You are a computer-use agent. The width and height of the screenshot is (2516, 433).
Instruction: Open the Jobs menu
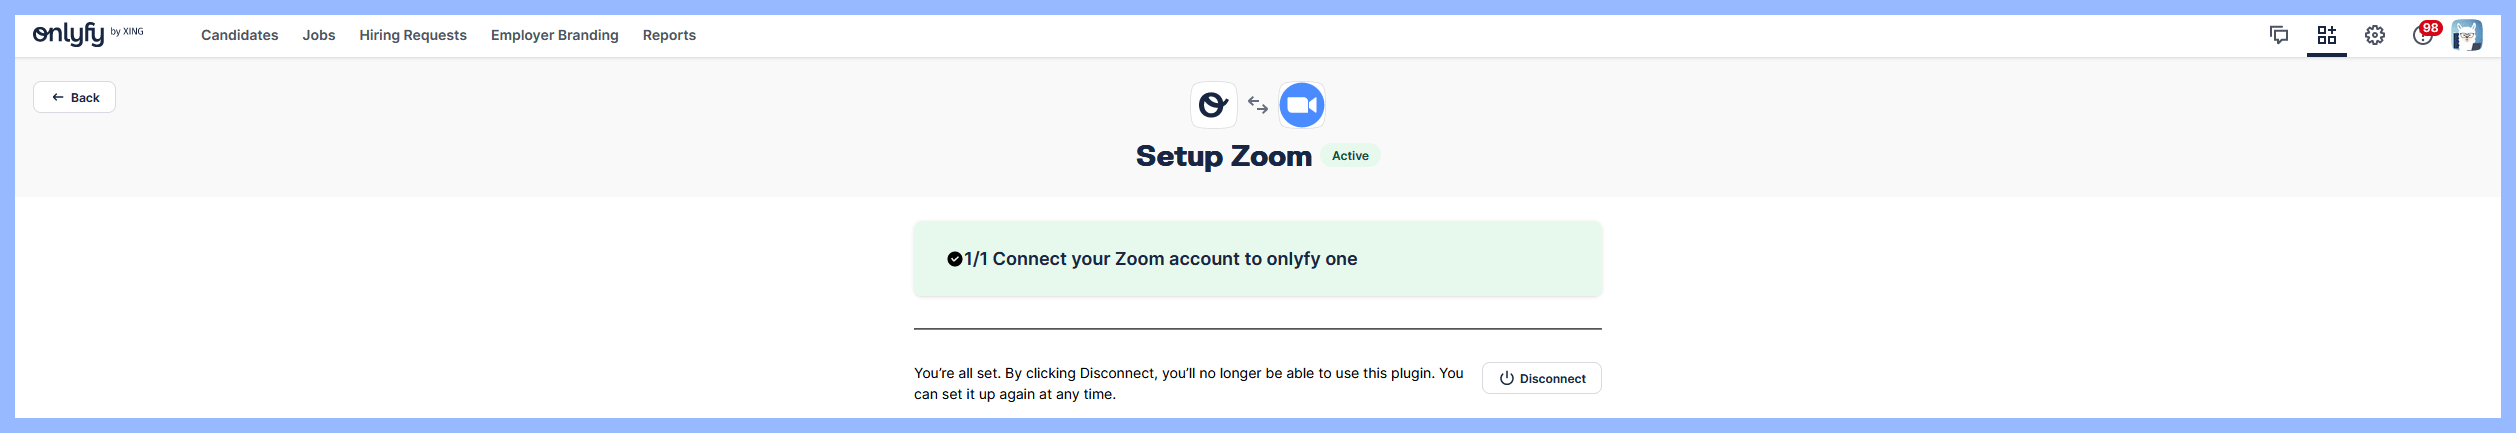tap(319, 35)
